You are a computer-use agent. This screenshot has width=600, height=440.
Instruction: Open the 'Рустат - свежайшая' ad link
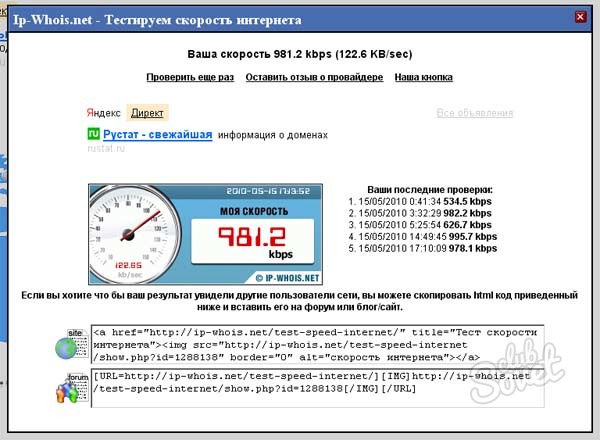coord(158,135)
